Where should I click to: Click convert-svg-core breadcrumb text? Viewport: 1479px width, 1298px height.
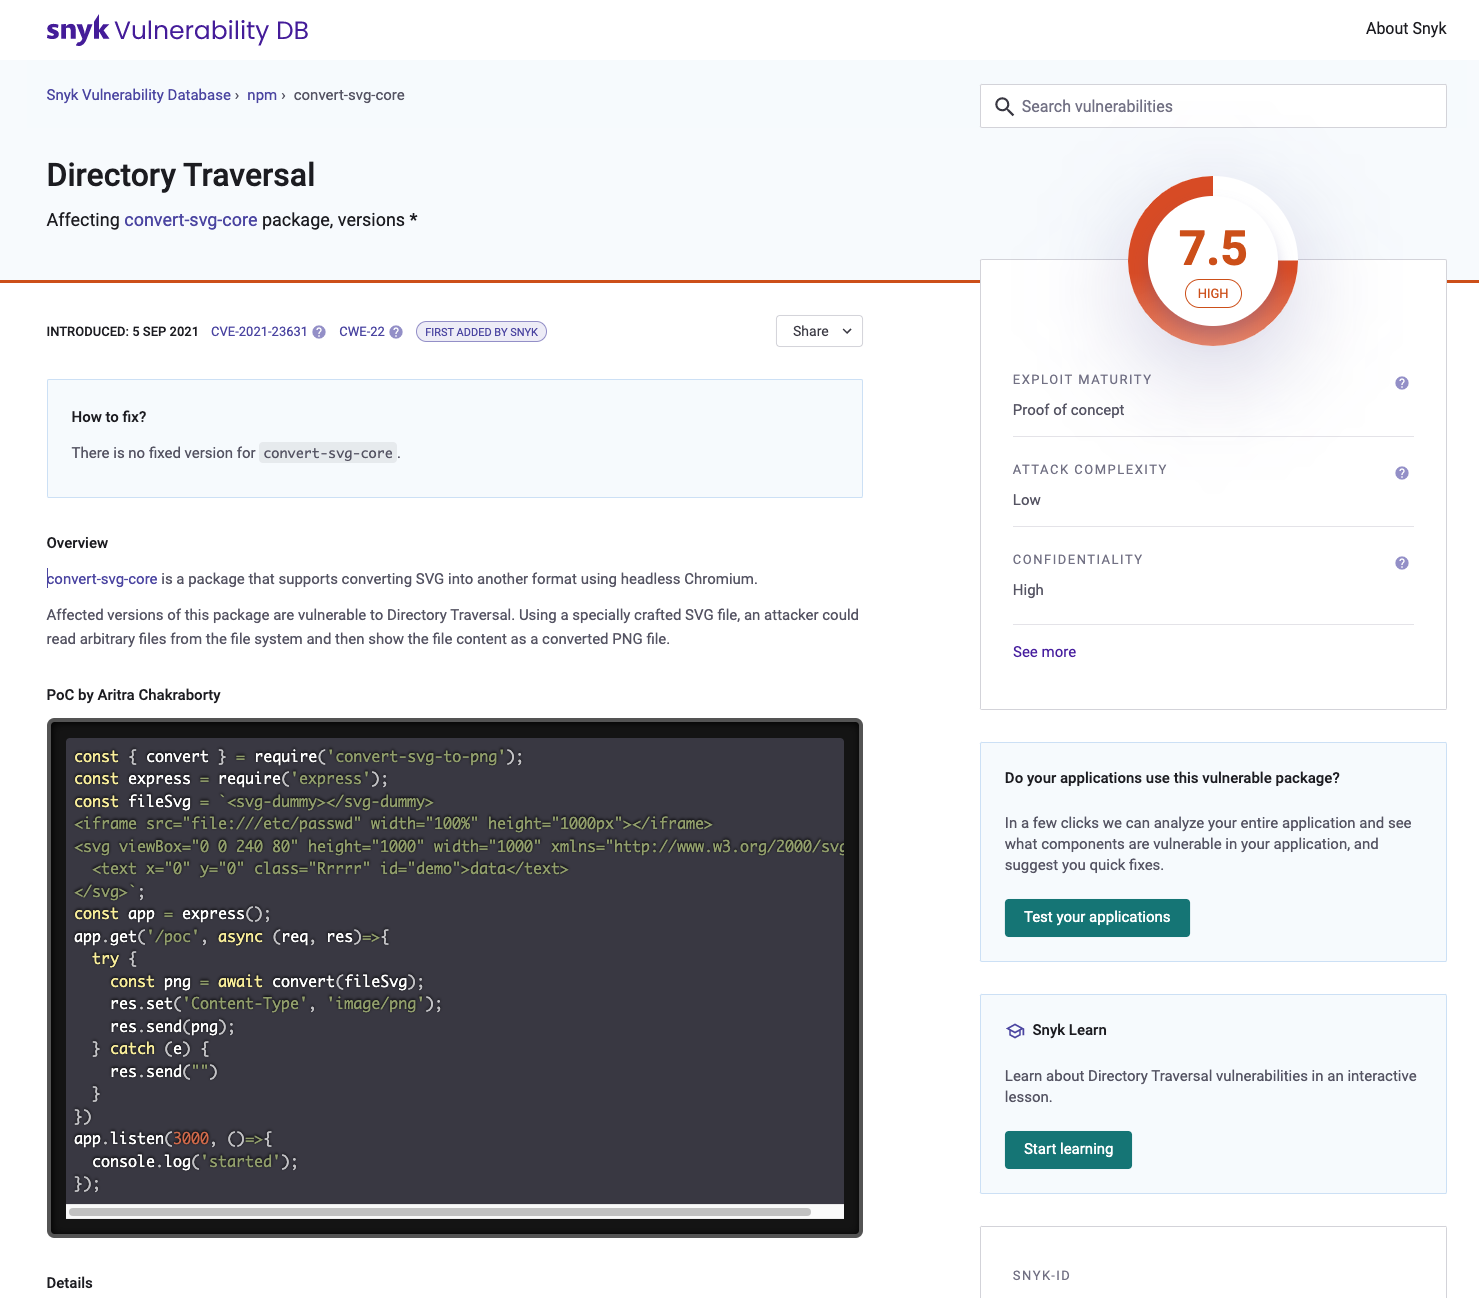349,95
